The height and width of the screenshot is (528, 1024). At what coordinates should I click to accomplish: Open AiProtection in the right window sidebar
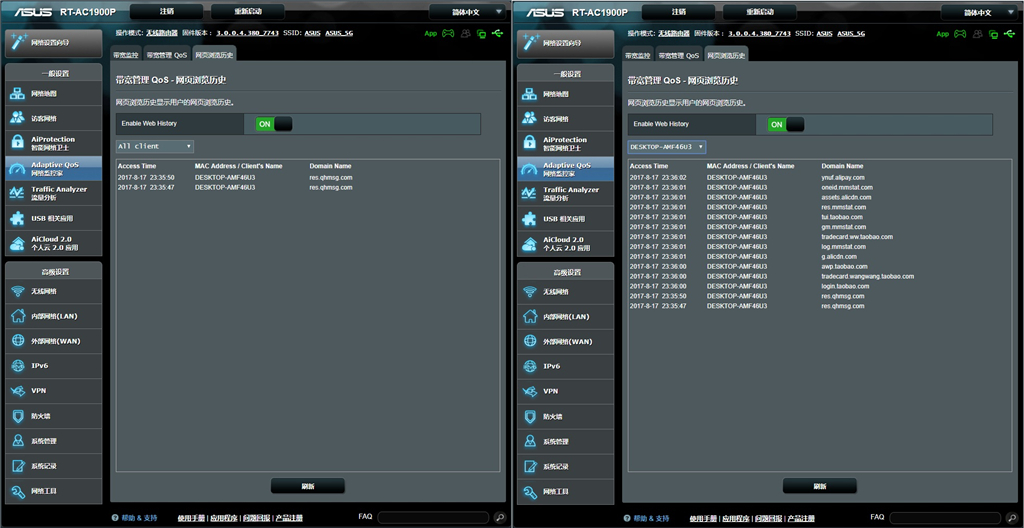(566, 144)
